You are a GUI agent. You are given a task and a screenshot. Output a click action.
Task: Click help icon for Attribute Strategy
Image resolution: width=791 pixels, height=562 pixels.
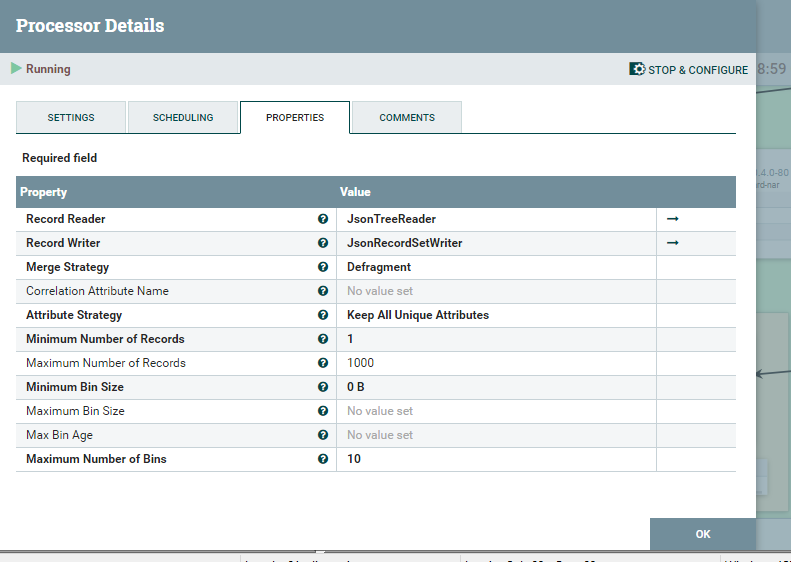point(323,315)
